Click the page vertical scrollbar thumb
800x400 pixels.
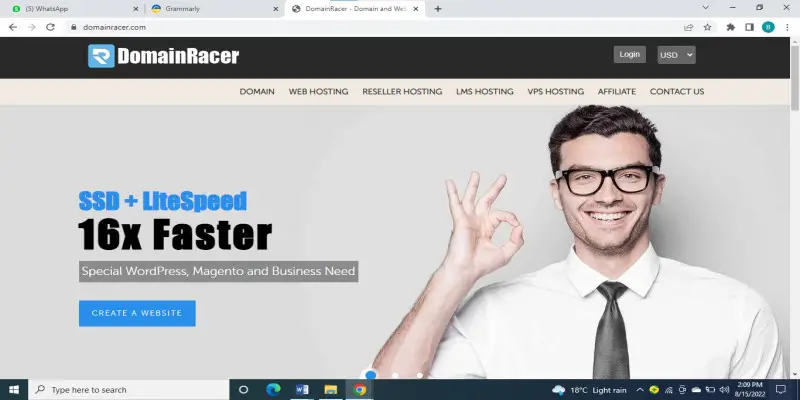tap(794, 77)
